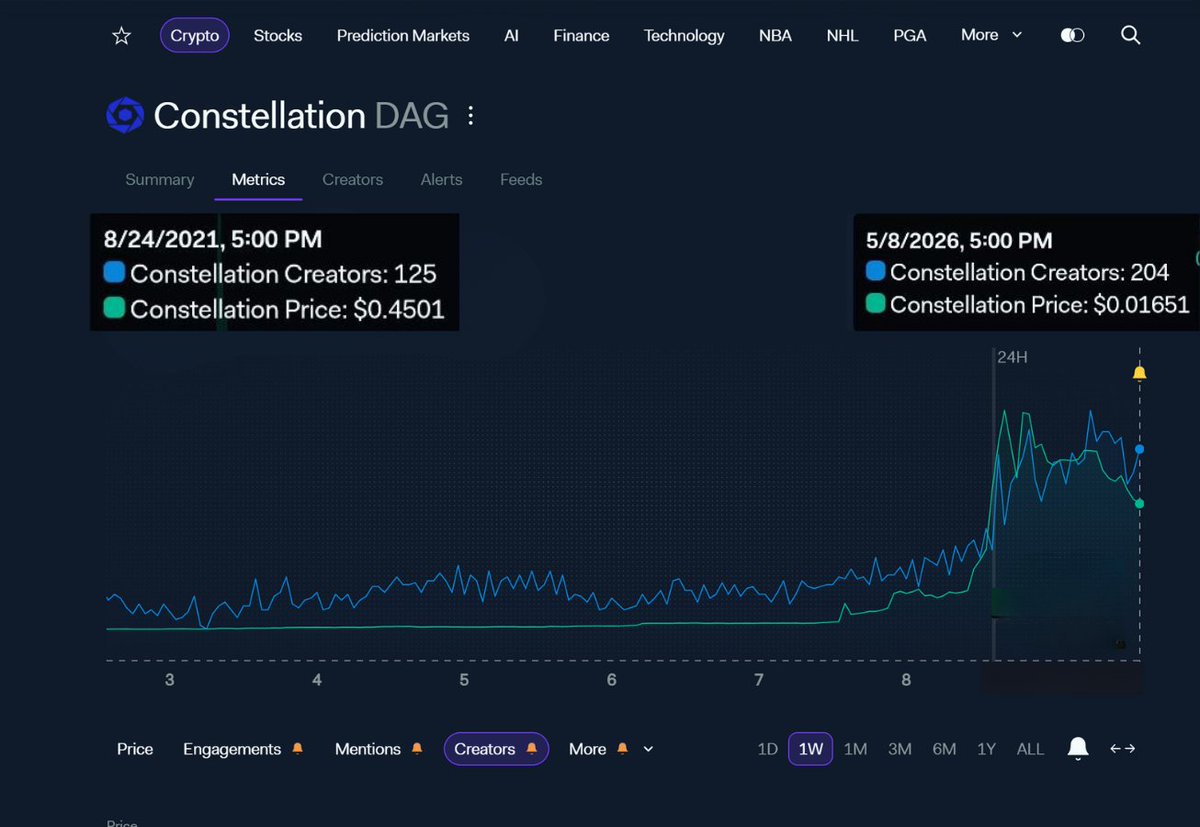Open the AI category

click(x=511, y=36)
